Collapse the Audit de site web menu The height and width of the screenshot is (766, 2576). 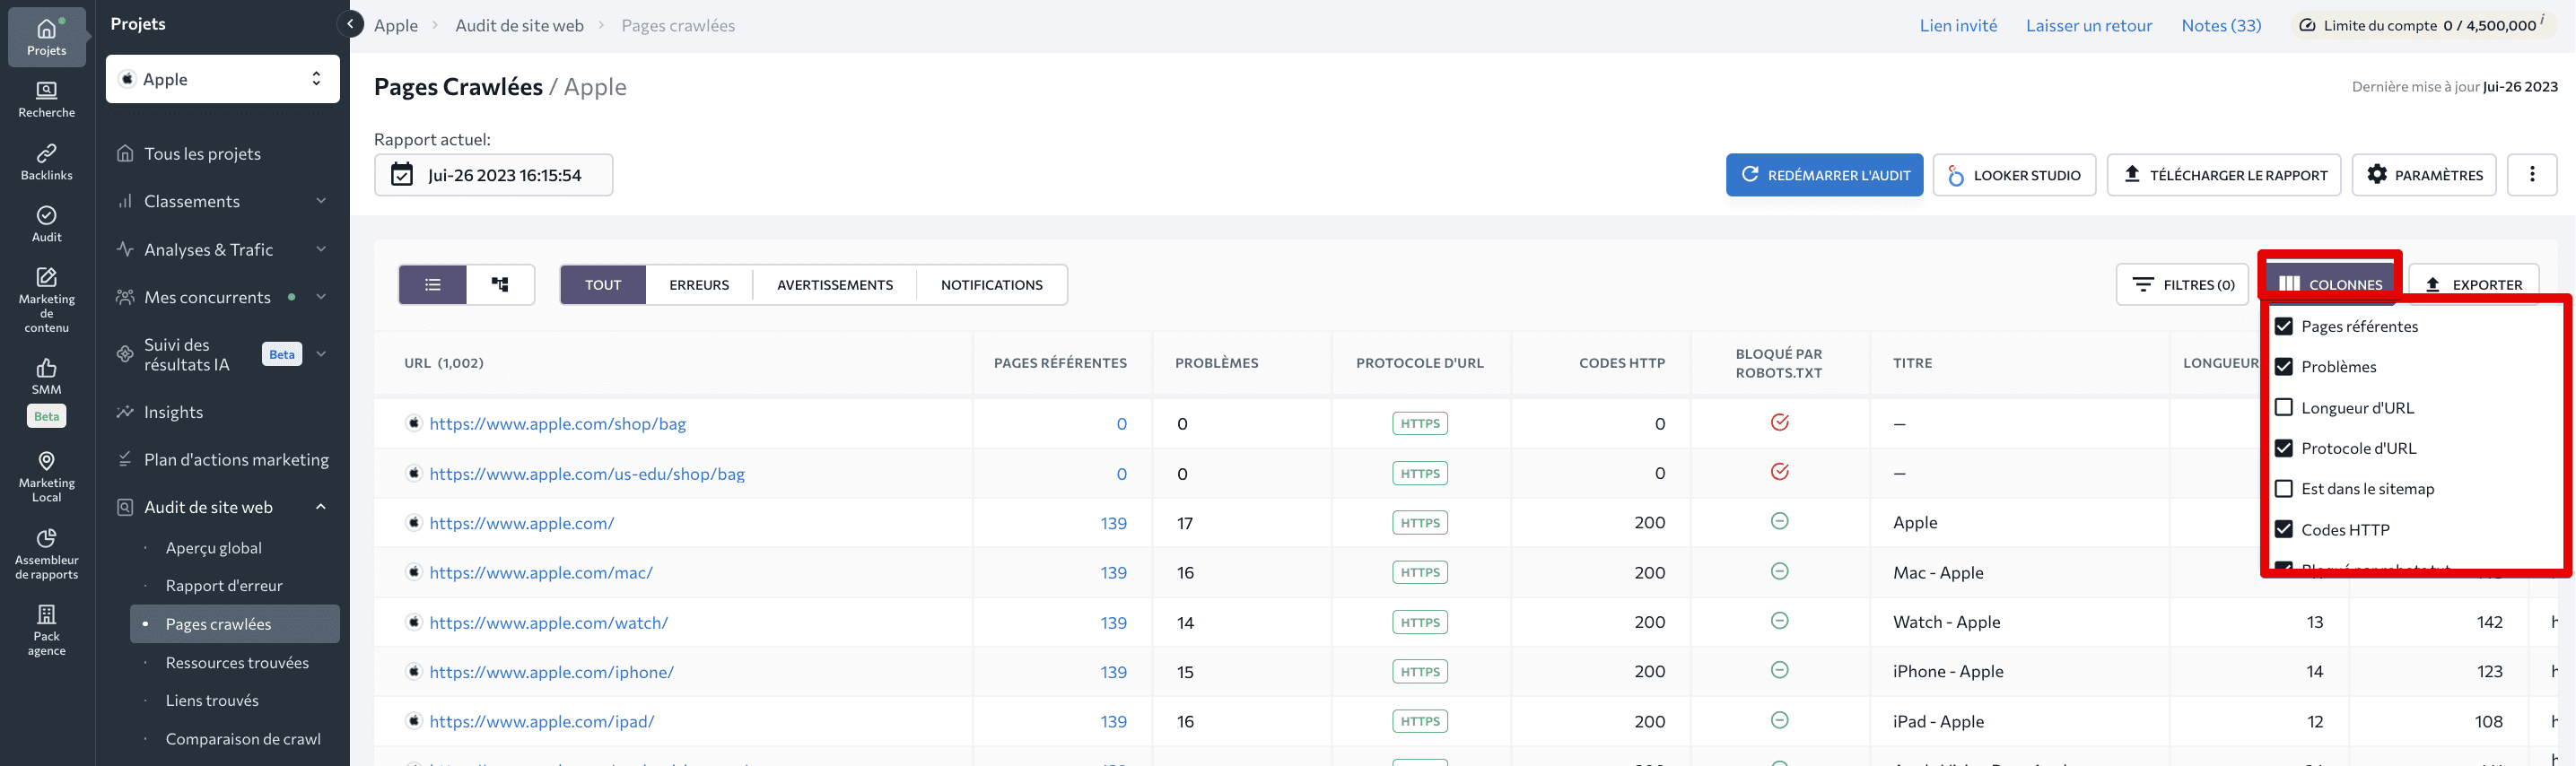222,507
